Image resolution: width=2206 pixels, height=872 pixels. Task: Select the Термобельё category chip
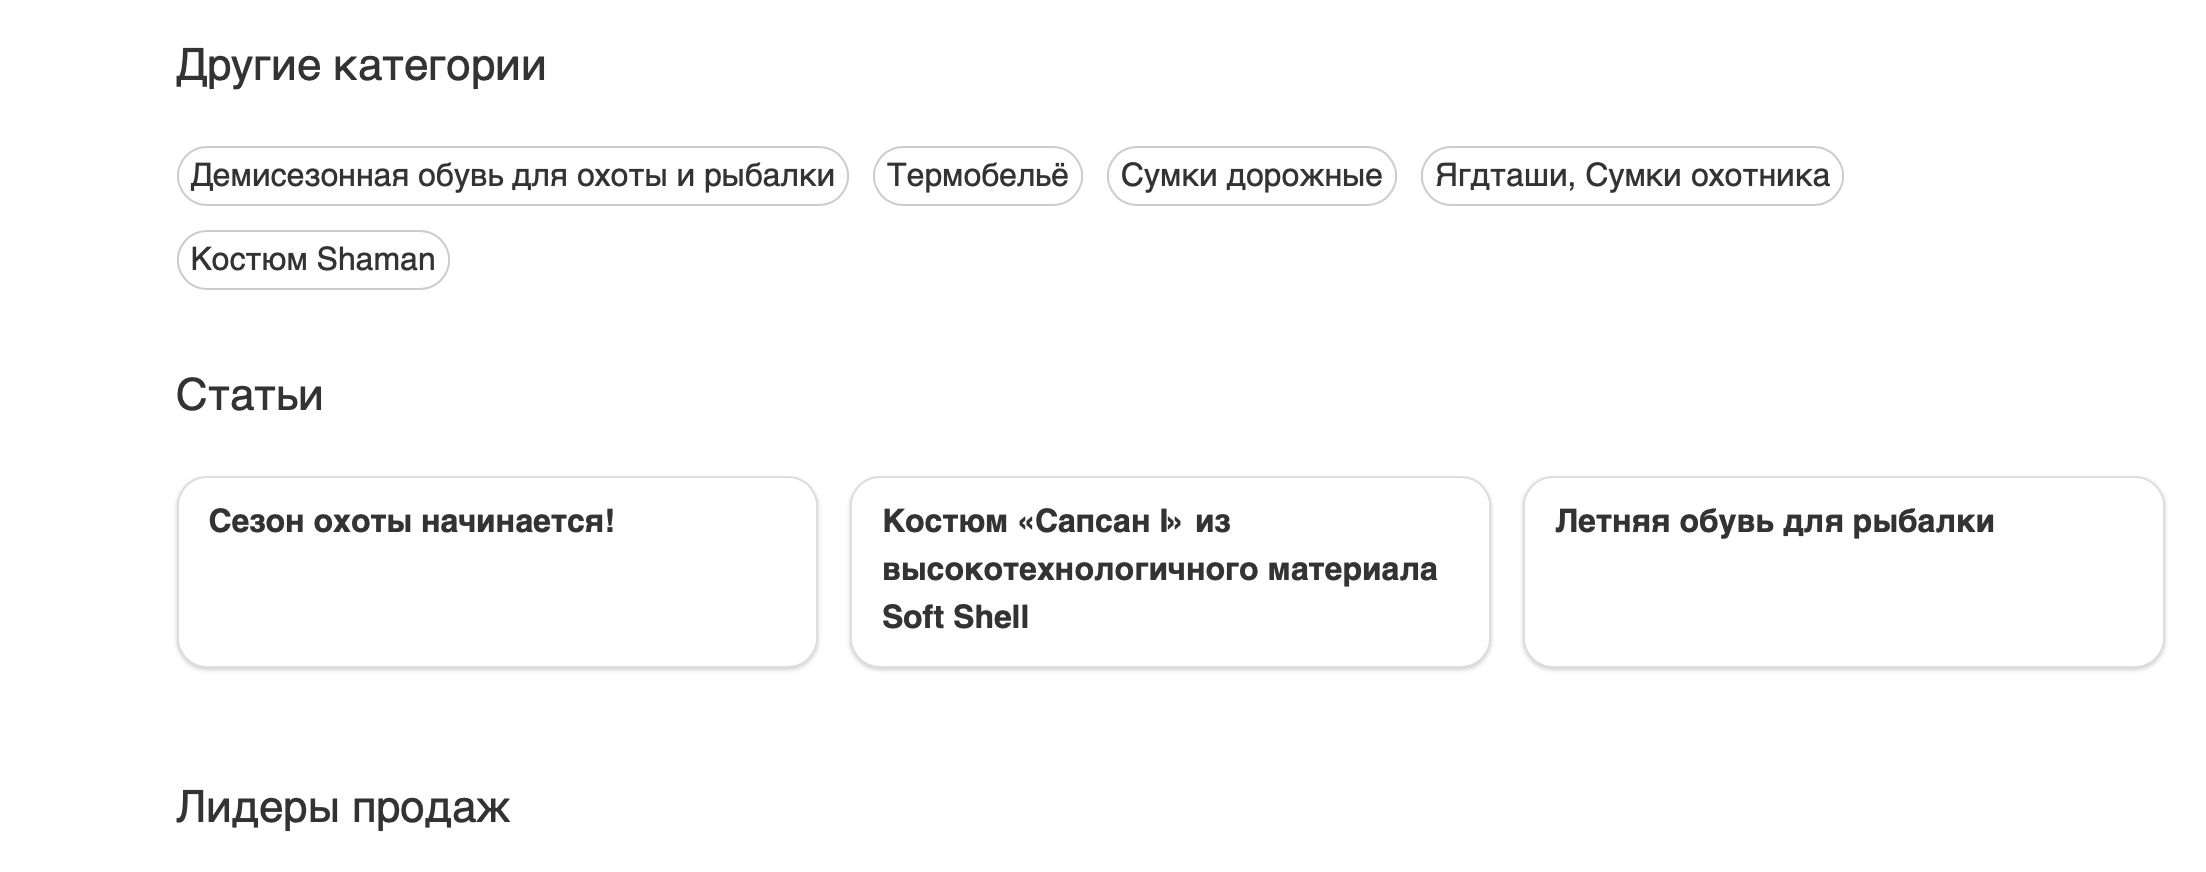click(x=977, y=176)
